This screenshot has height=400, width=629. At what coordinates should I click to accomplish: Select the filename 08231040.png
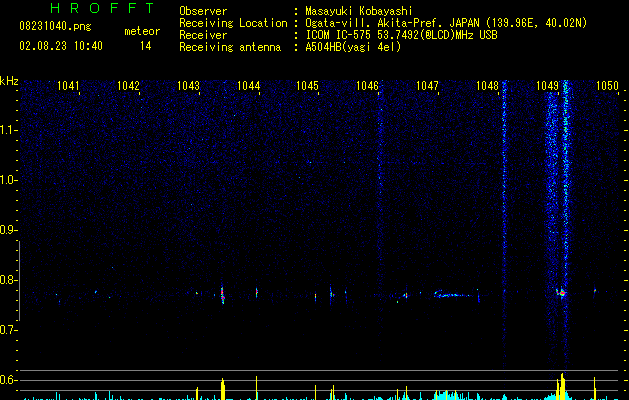point(55,27)
